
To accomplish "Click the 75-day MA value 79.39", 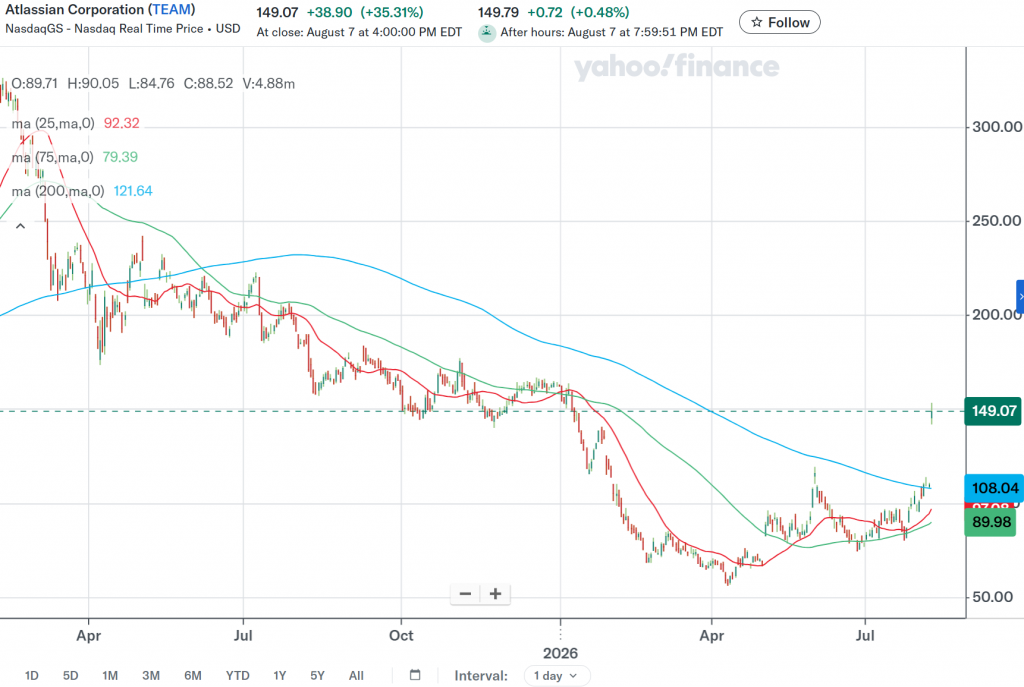I will click(120, 157).
